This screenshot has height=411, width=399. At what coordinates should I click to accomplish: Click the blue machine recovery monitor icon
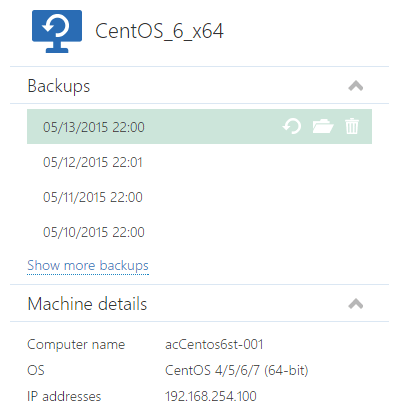pos(57,31)
